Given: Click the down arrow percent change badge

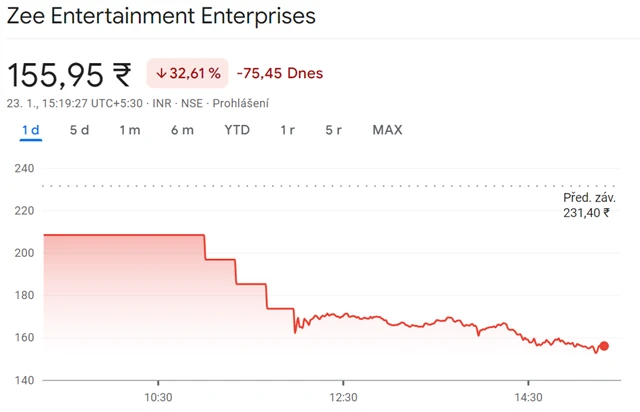Looking at the screenshot, I should point(188,74).
